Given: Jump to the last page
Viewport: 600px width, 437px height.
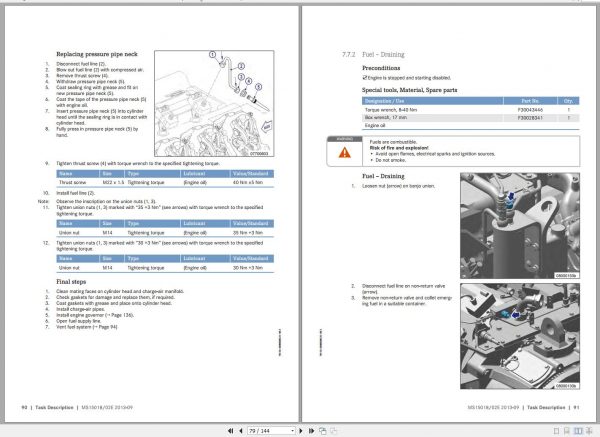Looking at the screenshot, I should [x=311, y=431].
